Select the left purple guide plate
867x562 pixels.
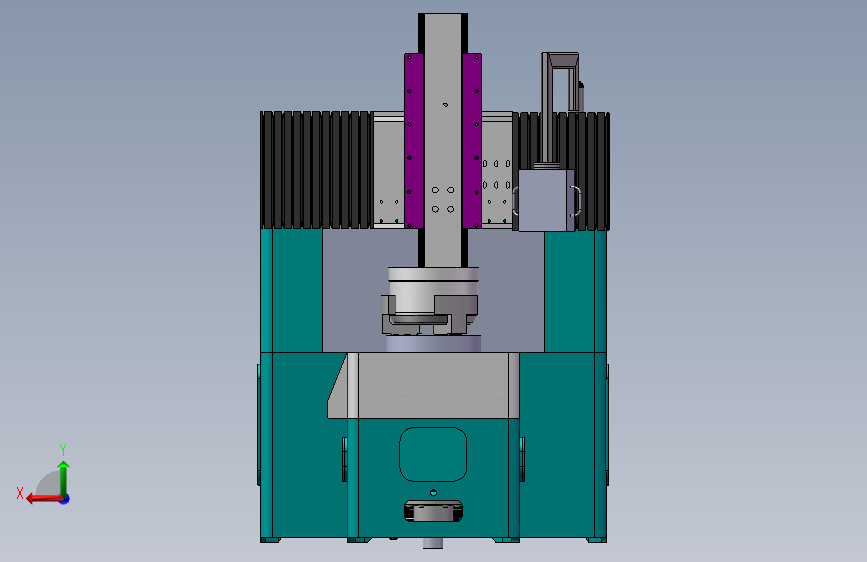pyautogui.click(x=414, y=140)
